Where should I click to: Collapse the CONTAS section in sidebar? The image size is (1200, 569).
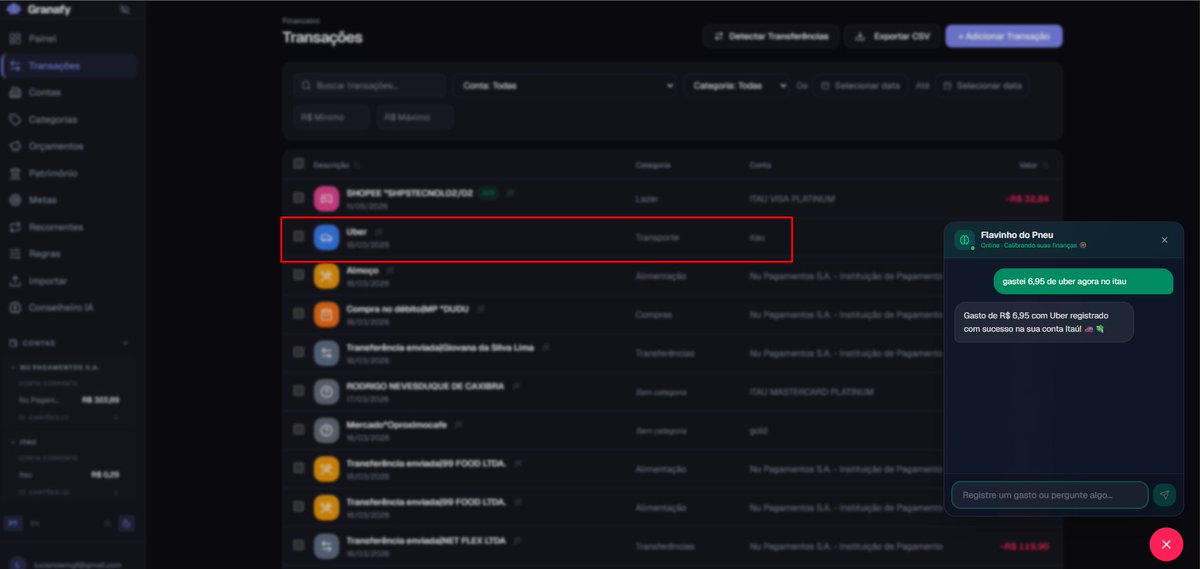coord(125,343)
